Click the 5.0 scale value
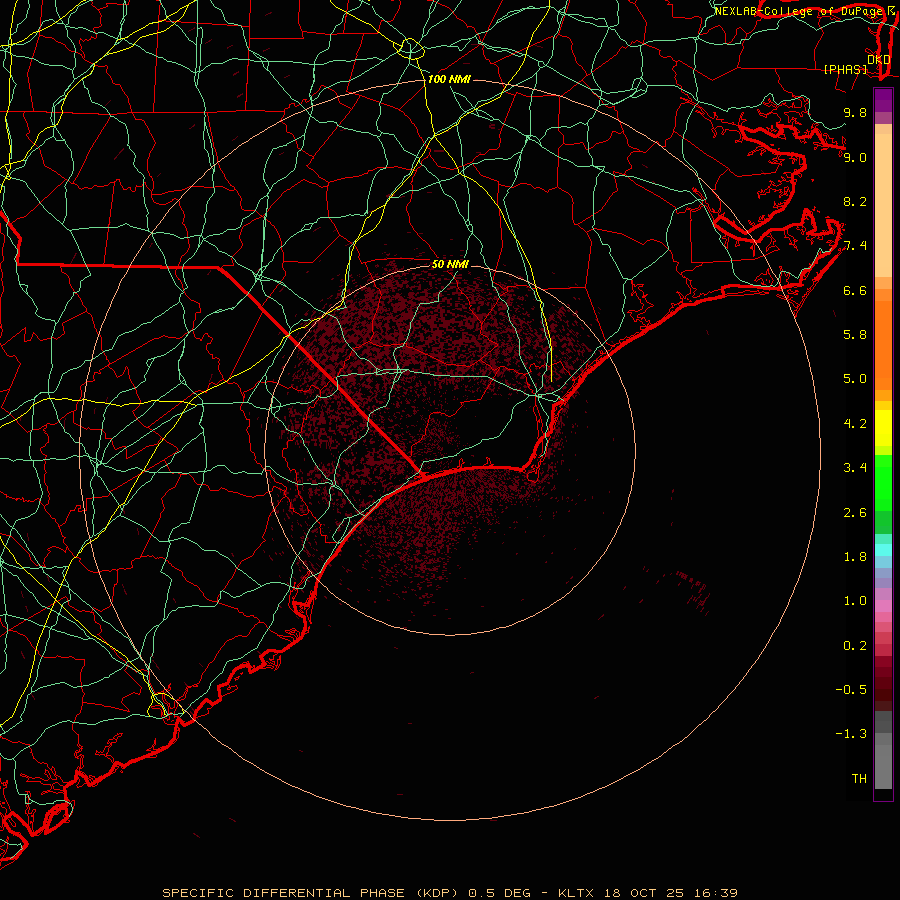The height and width of the screenshot is (900, 900). [x=855, y=379]
